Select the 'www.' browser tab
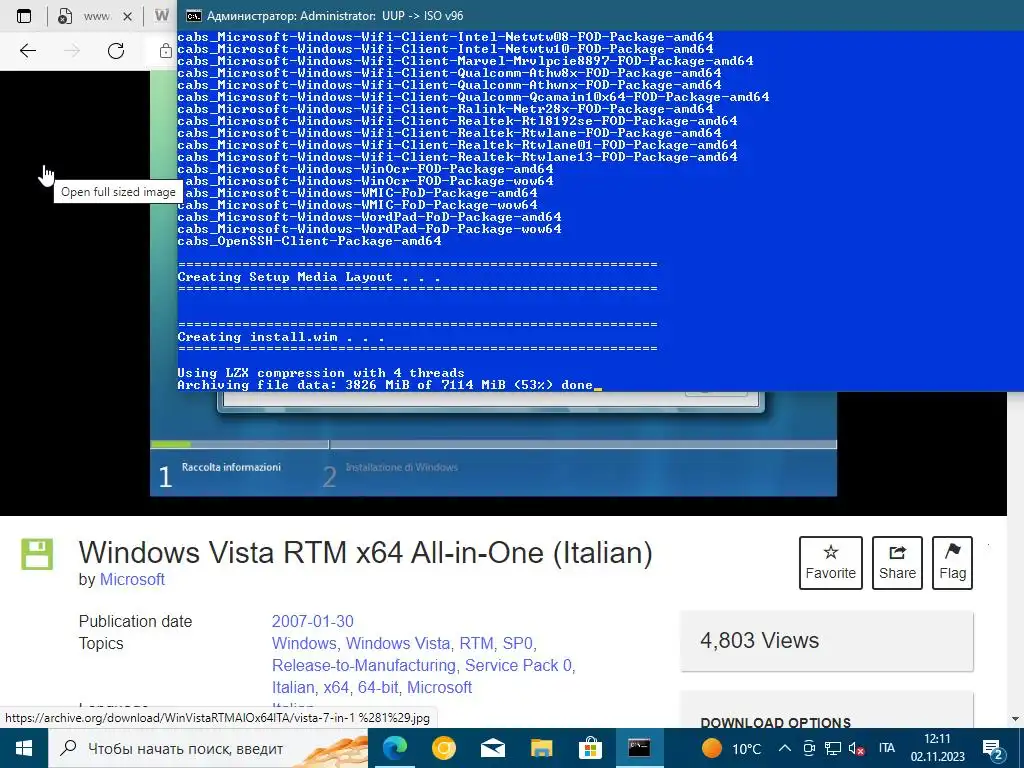 95,16
